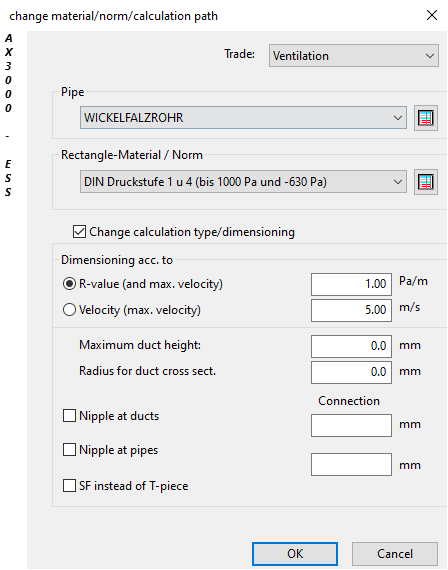Enable Nipple at pipes checkbox
Viewport: 448px width, 570px height.
tap(69, 450)
